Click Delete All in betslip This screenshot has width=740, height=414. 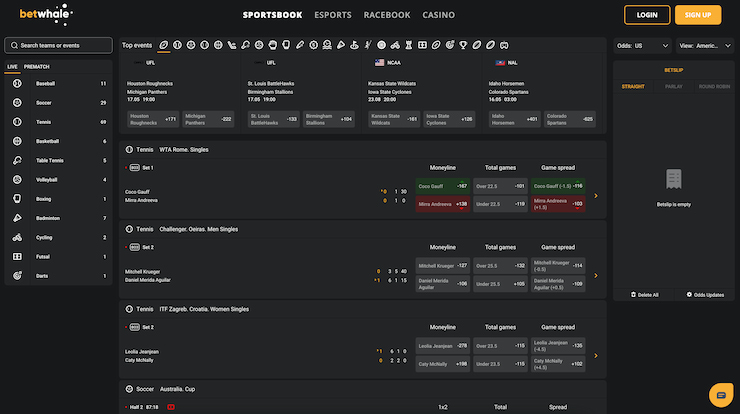[x=645, y=295]
